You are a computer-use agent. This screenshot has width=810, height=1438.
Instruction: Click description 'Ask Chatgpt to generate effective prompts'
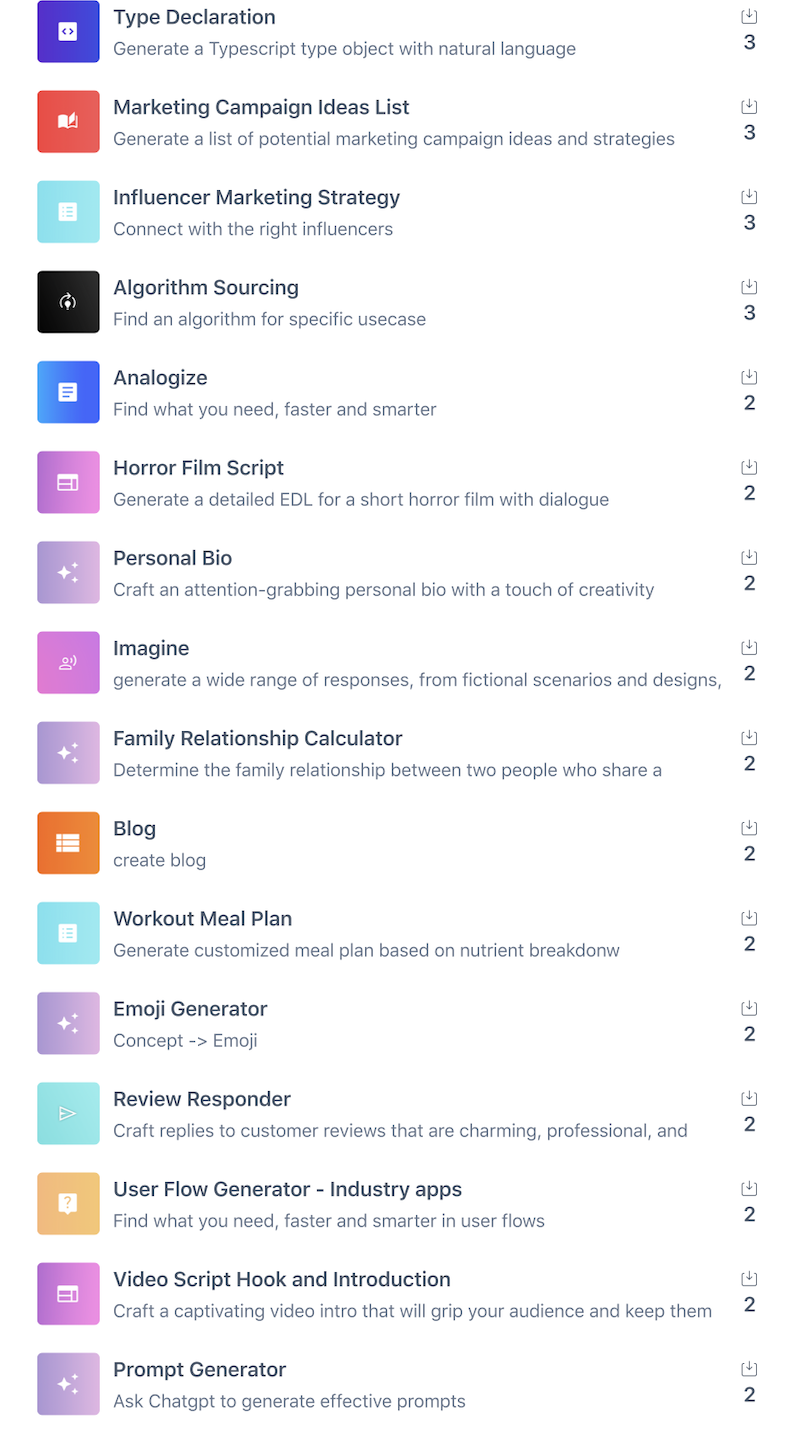pos(289,1401)
